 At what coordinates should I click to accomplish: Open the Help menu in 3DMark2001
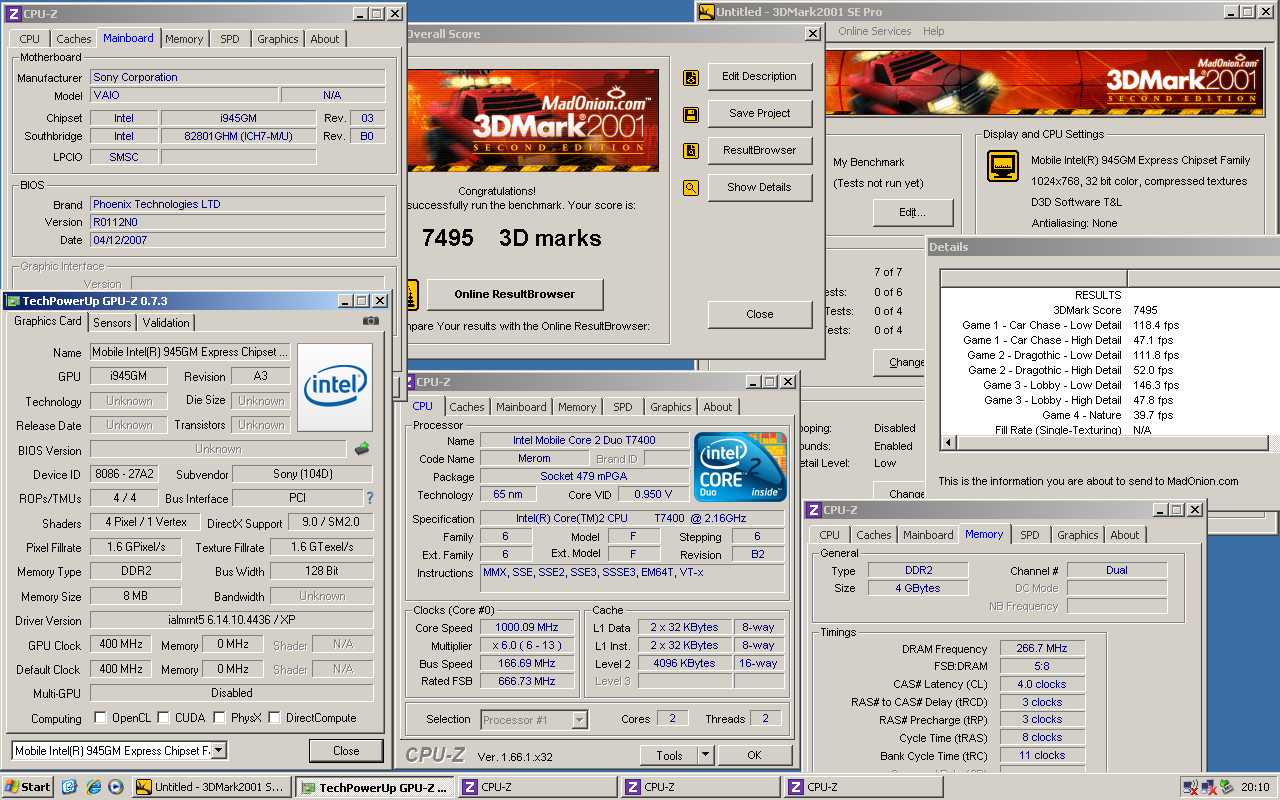(x=933, y=31)
